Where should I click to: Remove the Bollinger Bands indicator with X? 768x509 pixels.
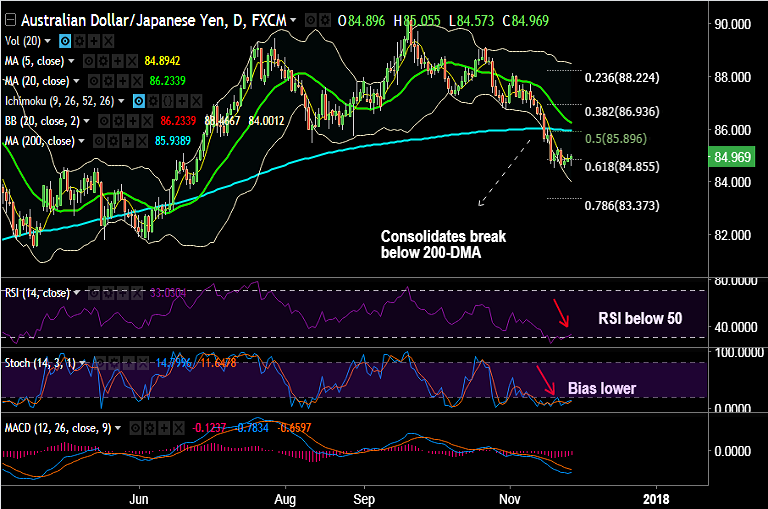pyautogui.click(x=146, y=121)
